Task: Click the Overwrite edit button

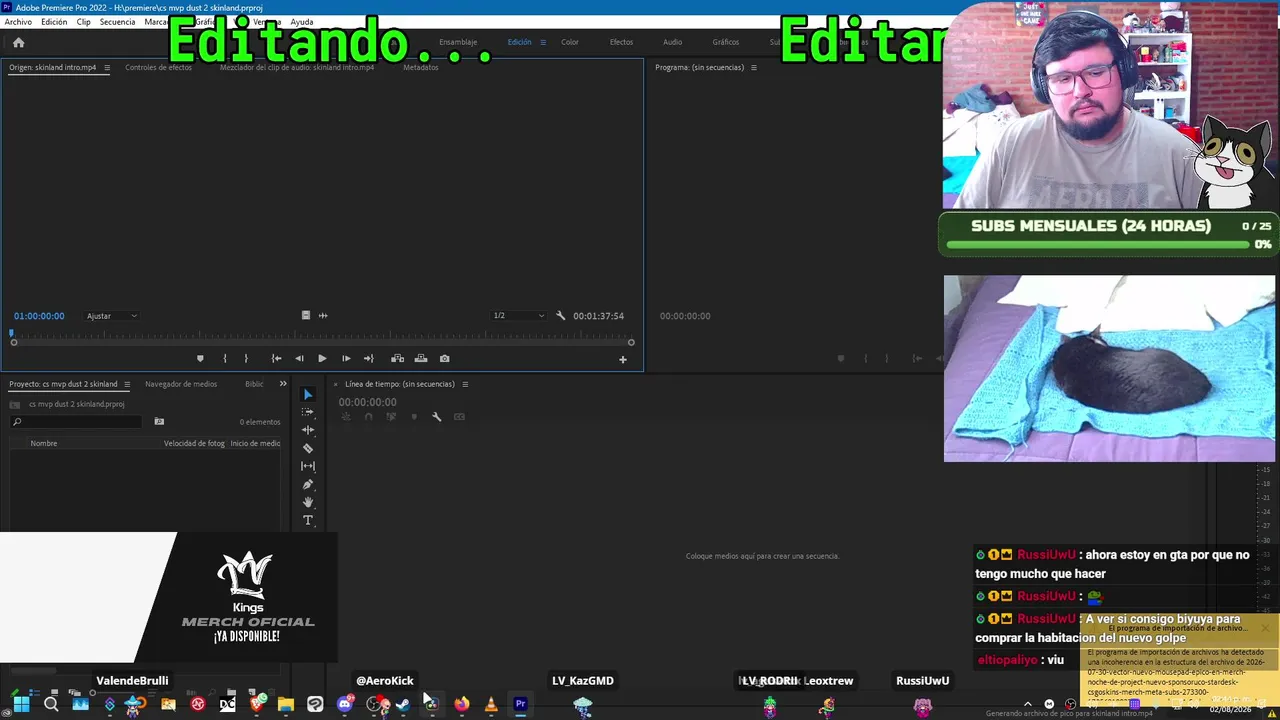Action: pos(421,358)
